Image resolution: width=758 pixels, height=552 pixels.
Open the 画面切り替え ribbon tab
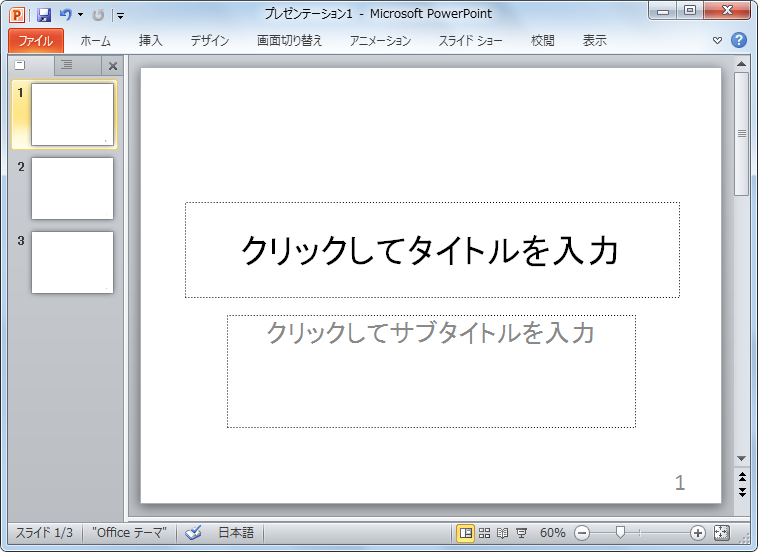(x=289, y=41)
